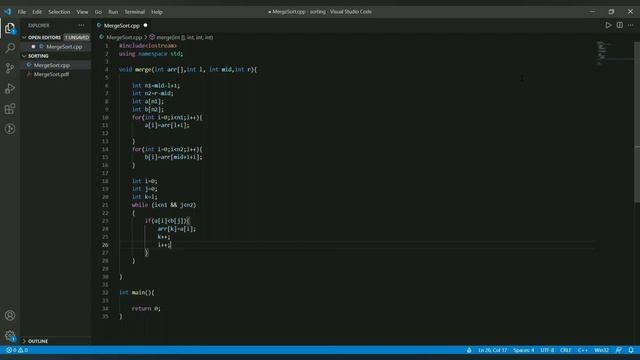Click unsaved dot on MergeSort.cpp tab
This screenshot has width=640, height=360.
(x=145, y=25)
